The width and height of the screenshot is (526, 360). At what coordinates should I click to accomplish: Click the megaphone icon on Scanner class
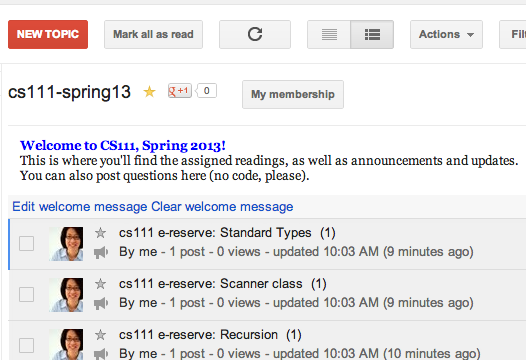(101, 303)
